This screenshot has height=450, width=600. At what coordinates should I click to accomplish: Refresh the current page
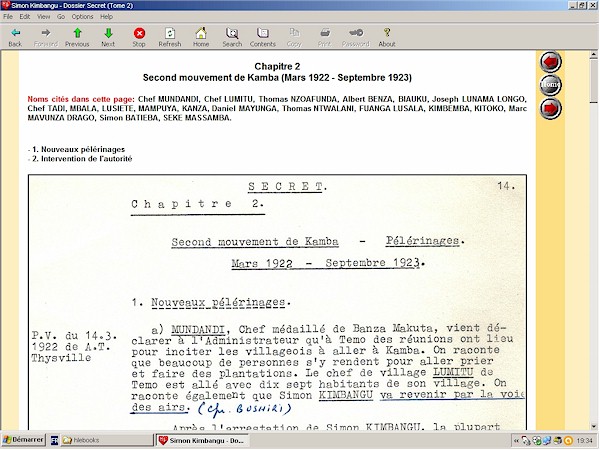(170, 37)
